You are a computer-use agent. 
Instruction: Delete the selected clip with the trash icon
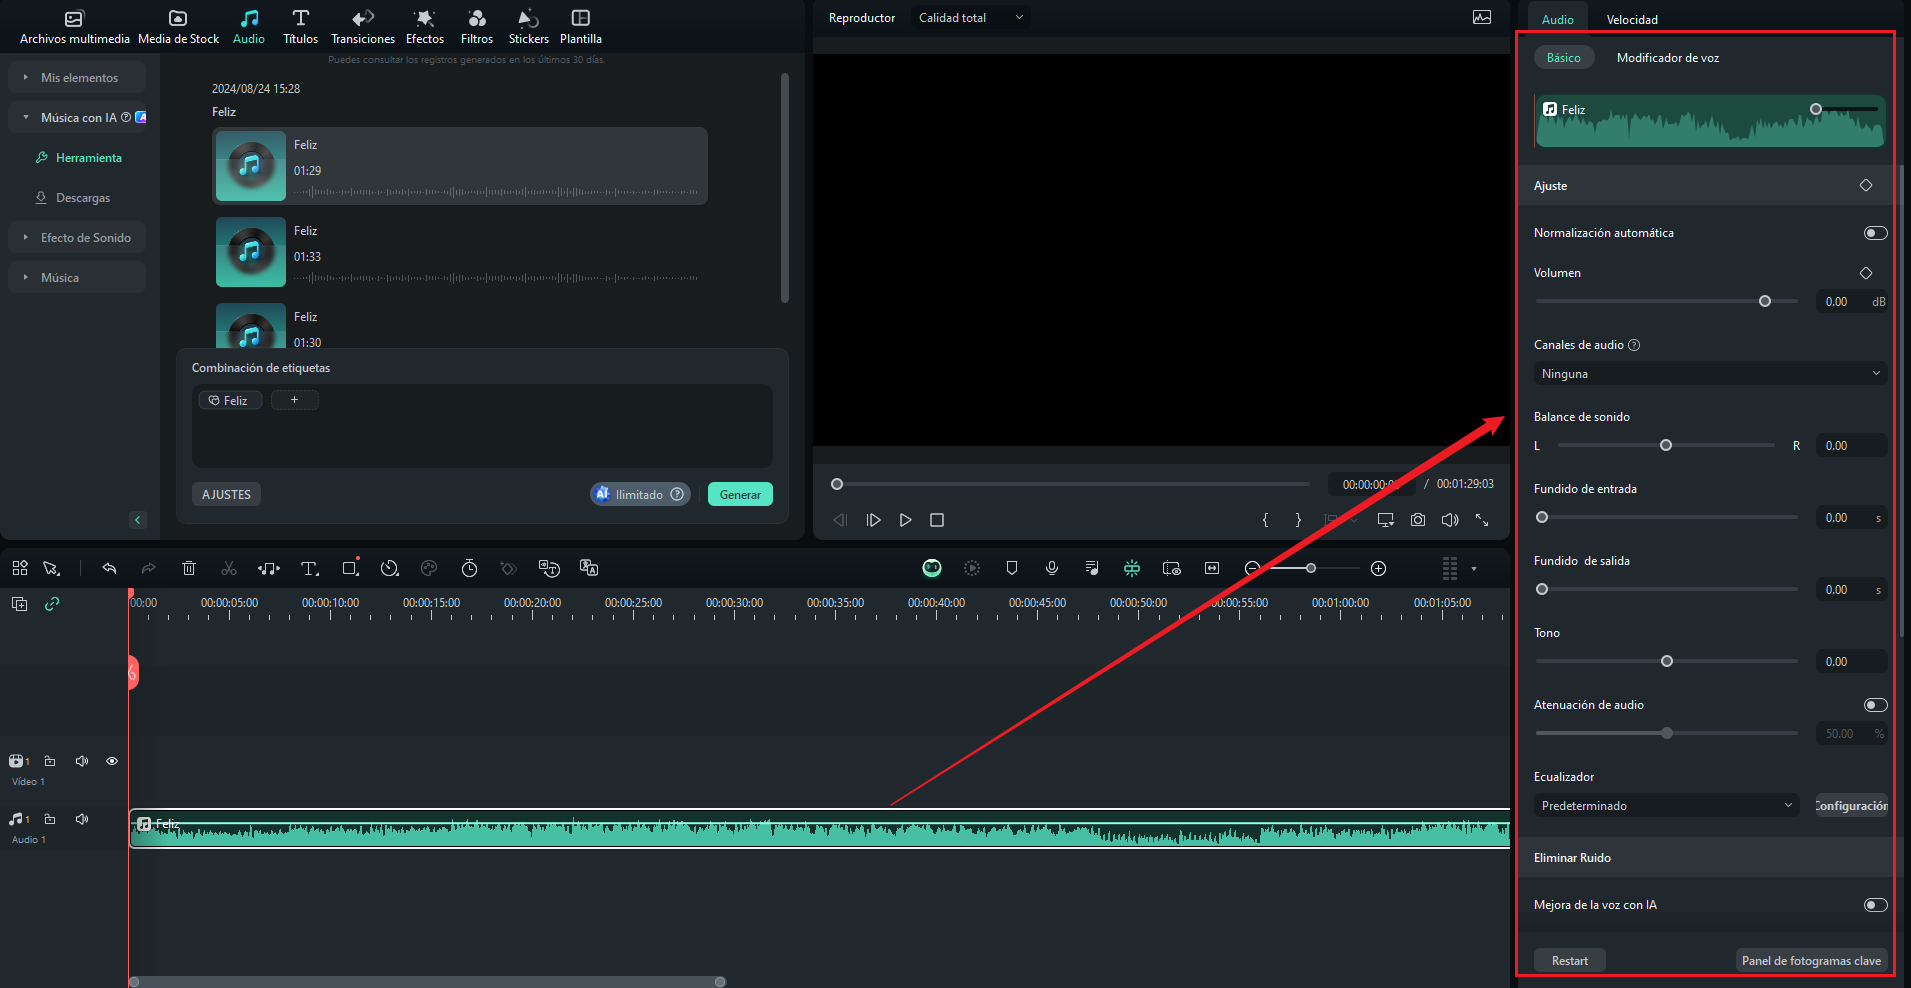pyautogui.click(x=189, y=568)
